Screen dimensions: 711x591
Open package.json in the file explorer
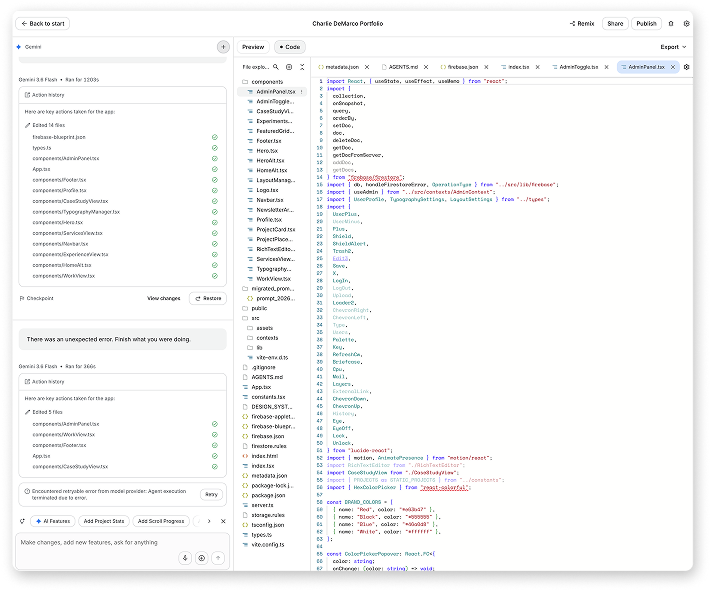coord(268,495)
